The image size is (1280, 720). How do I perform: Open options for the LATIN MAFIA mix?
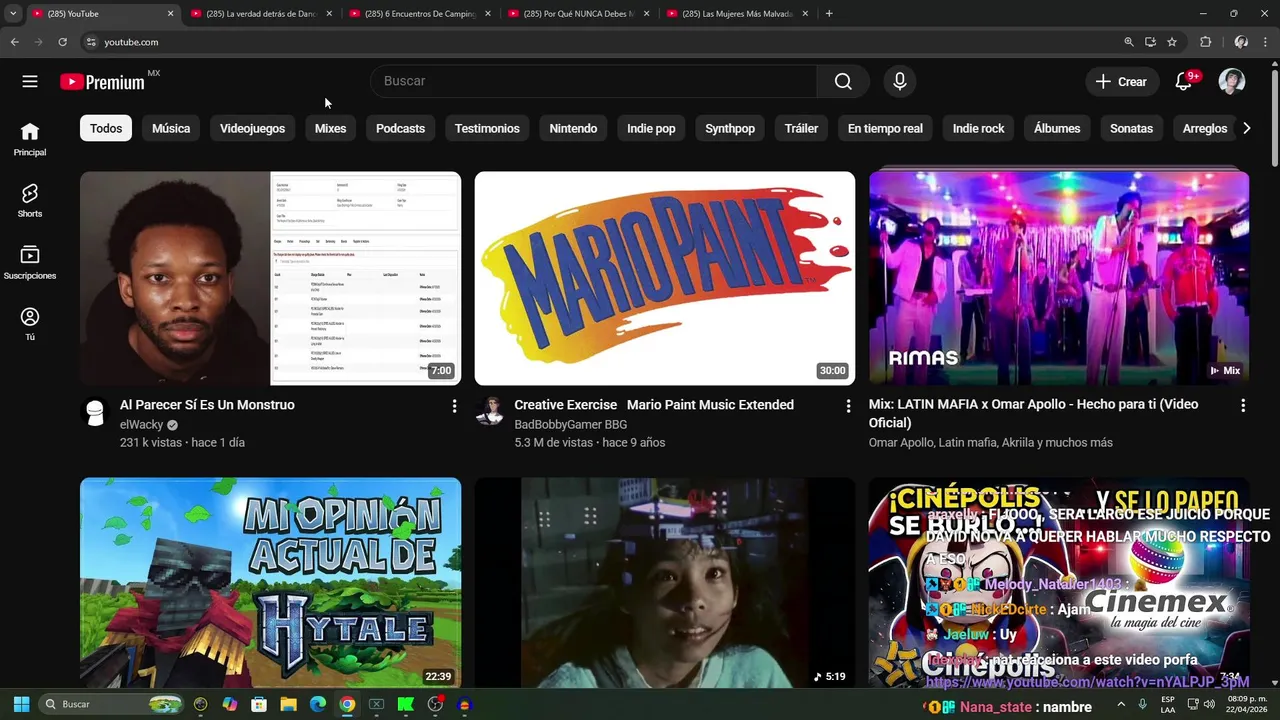[x=1243, y=406]
